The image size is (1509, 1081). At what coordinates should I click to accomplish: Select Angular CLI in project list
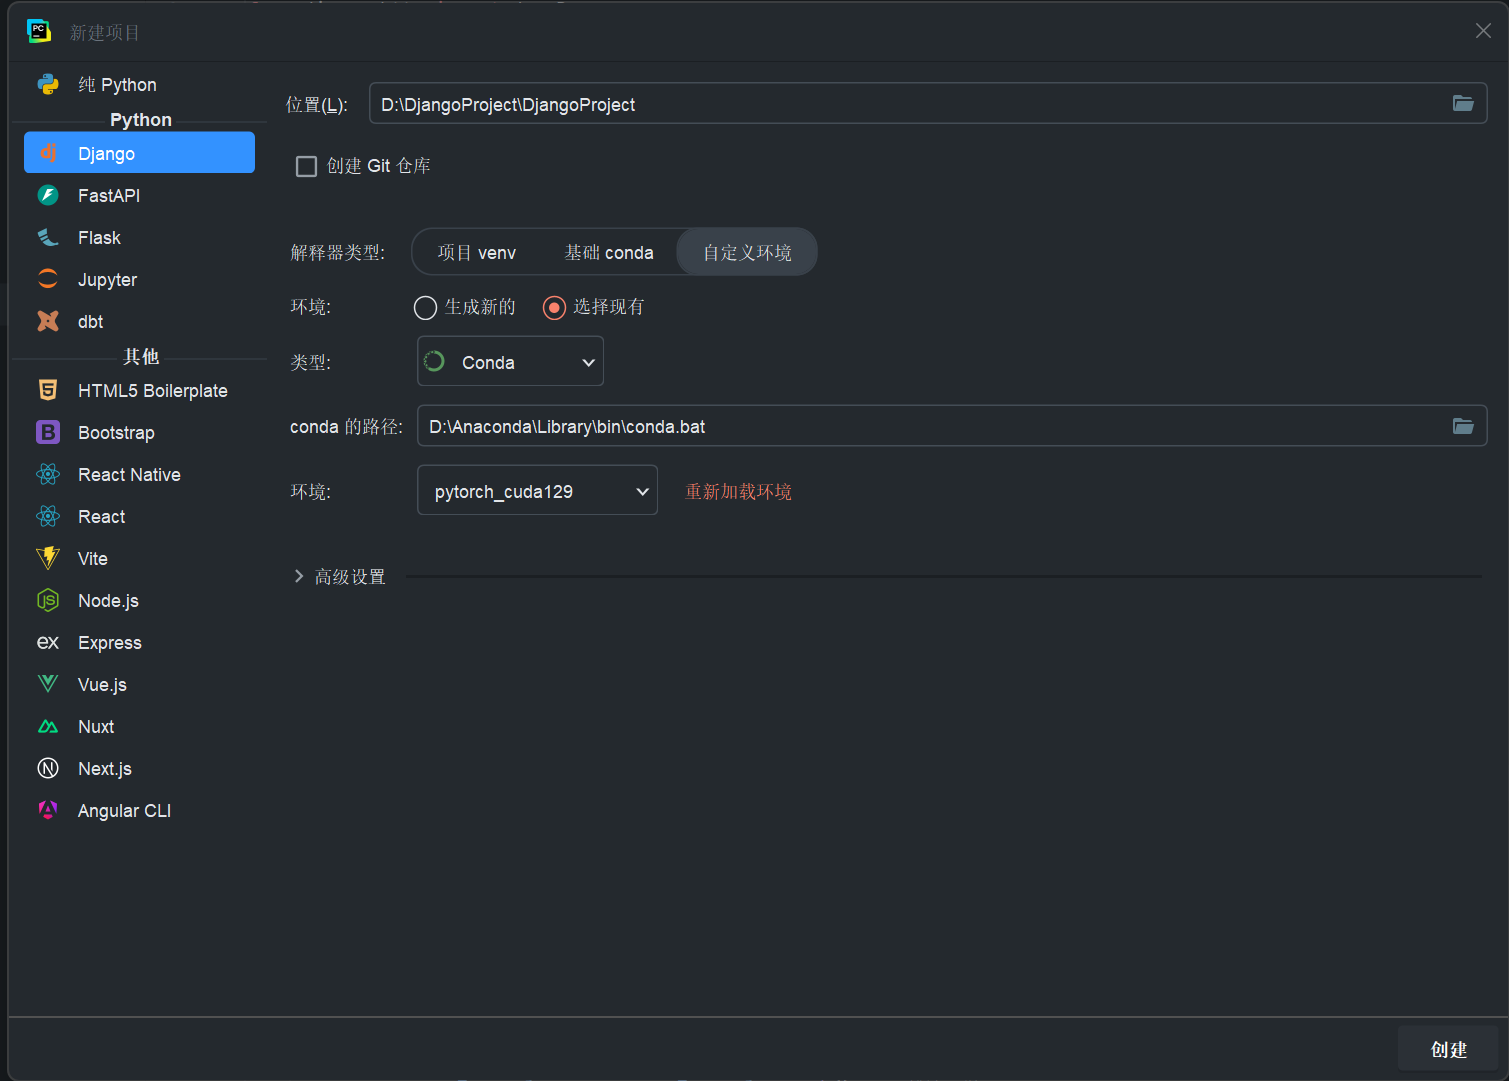(x=139, y=810)
